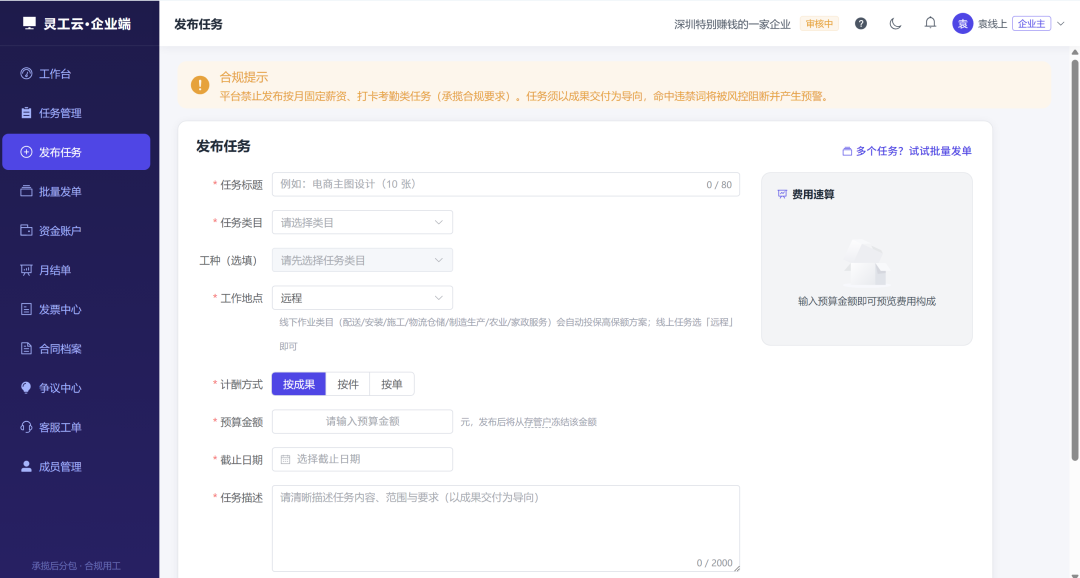Image resolution: width=1080 pixels, height=578 pixels.
Task: Click the 月结单 sidebar icon
Action: 26,270
